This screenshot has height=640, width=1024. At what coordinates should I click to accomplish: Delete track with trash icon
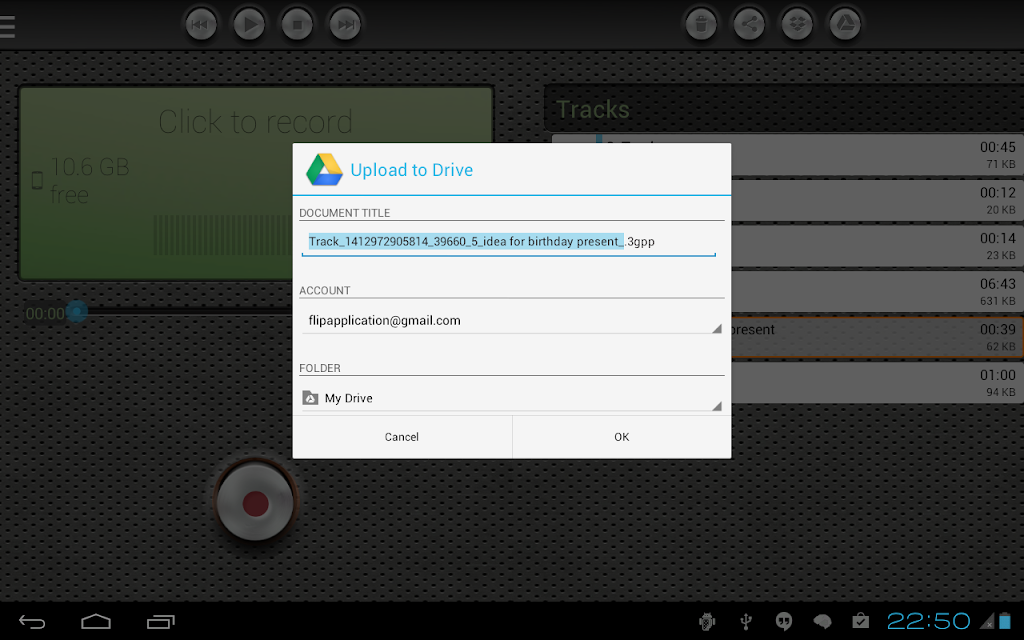tap(701, 25)
